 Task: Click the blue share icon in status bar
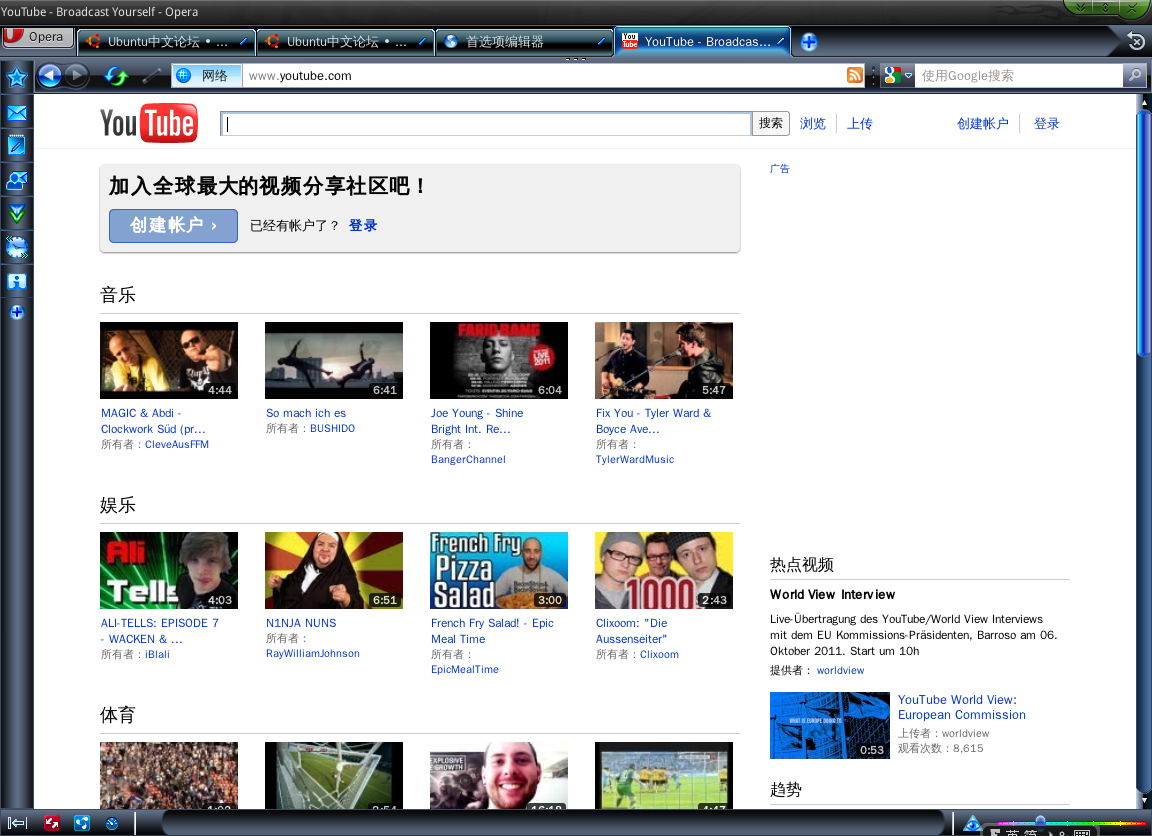pos(82,824)
